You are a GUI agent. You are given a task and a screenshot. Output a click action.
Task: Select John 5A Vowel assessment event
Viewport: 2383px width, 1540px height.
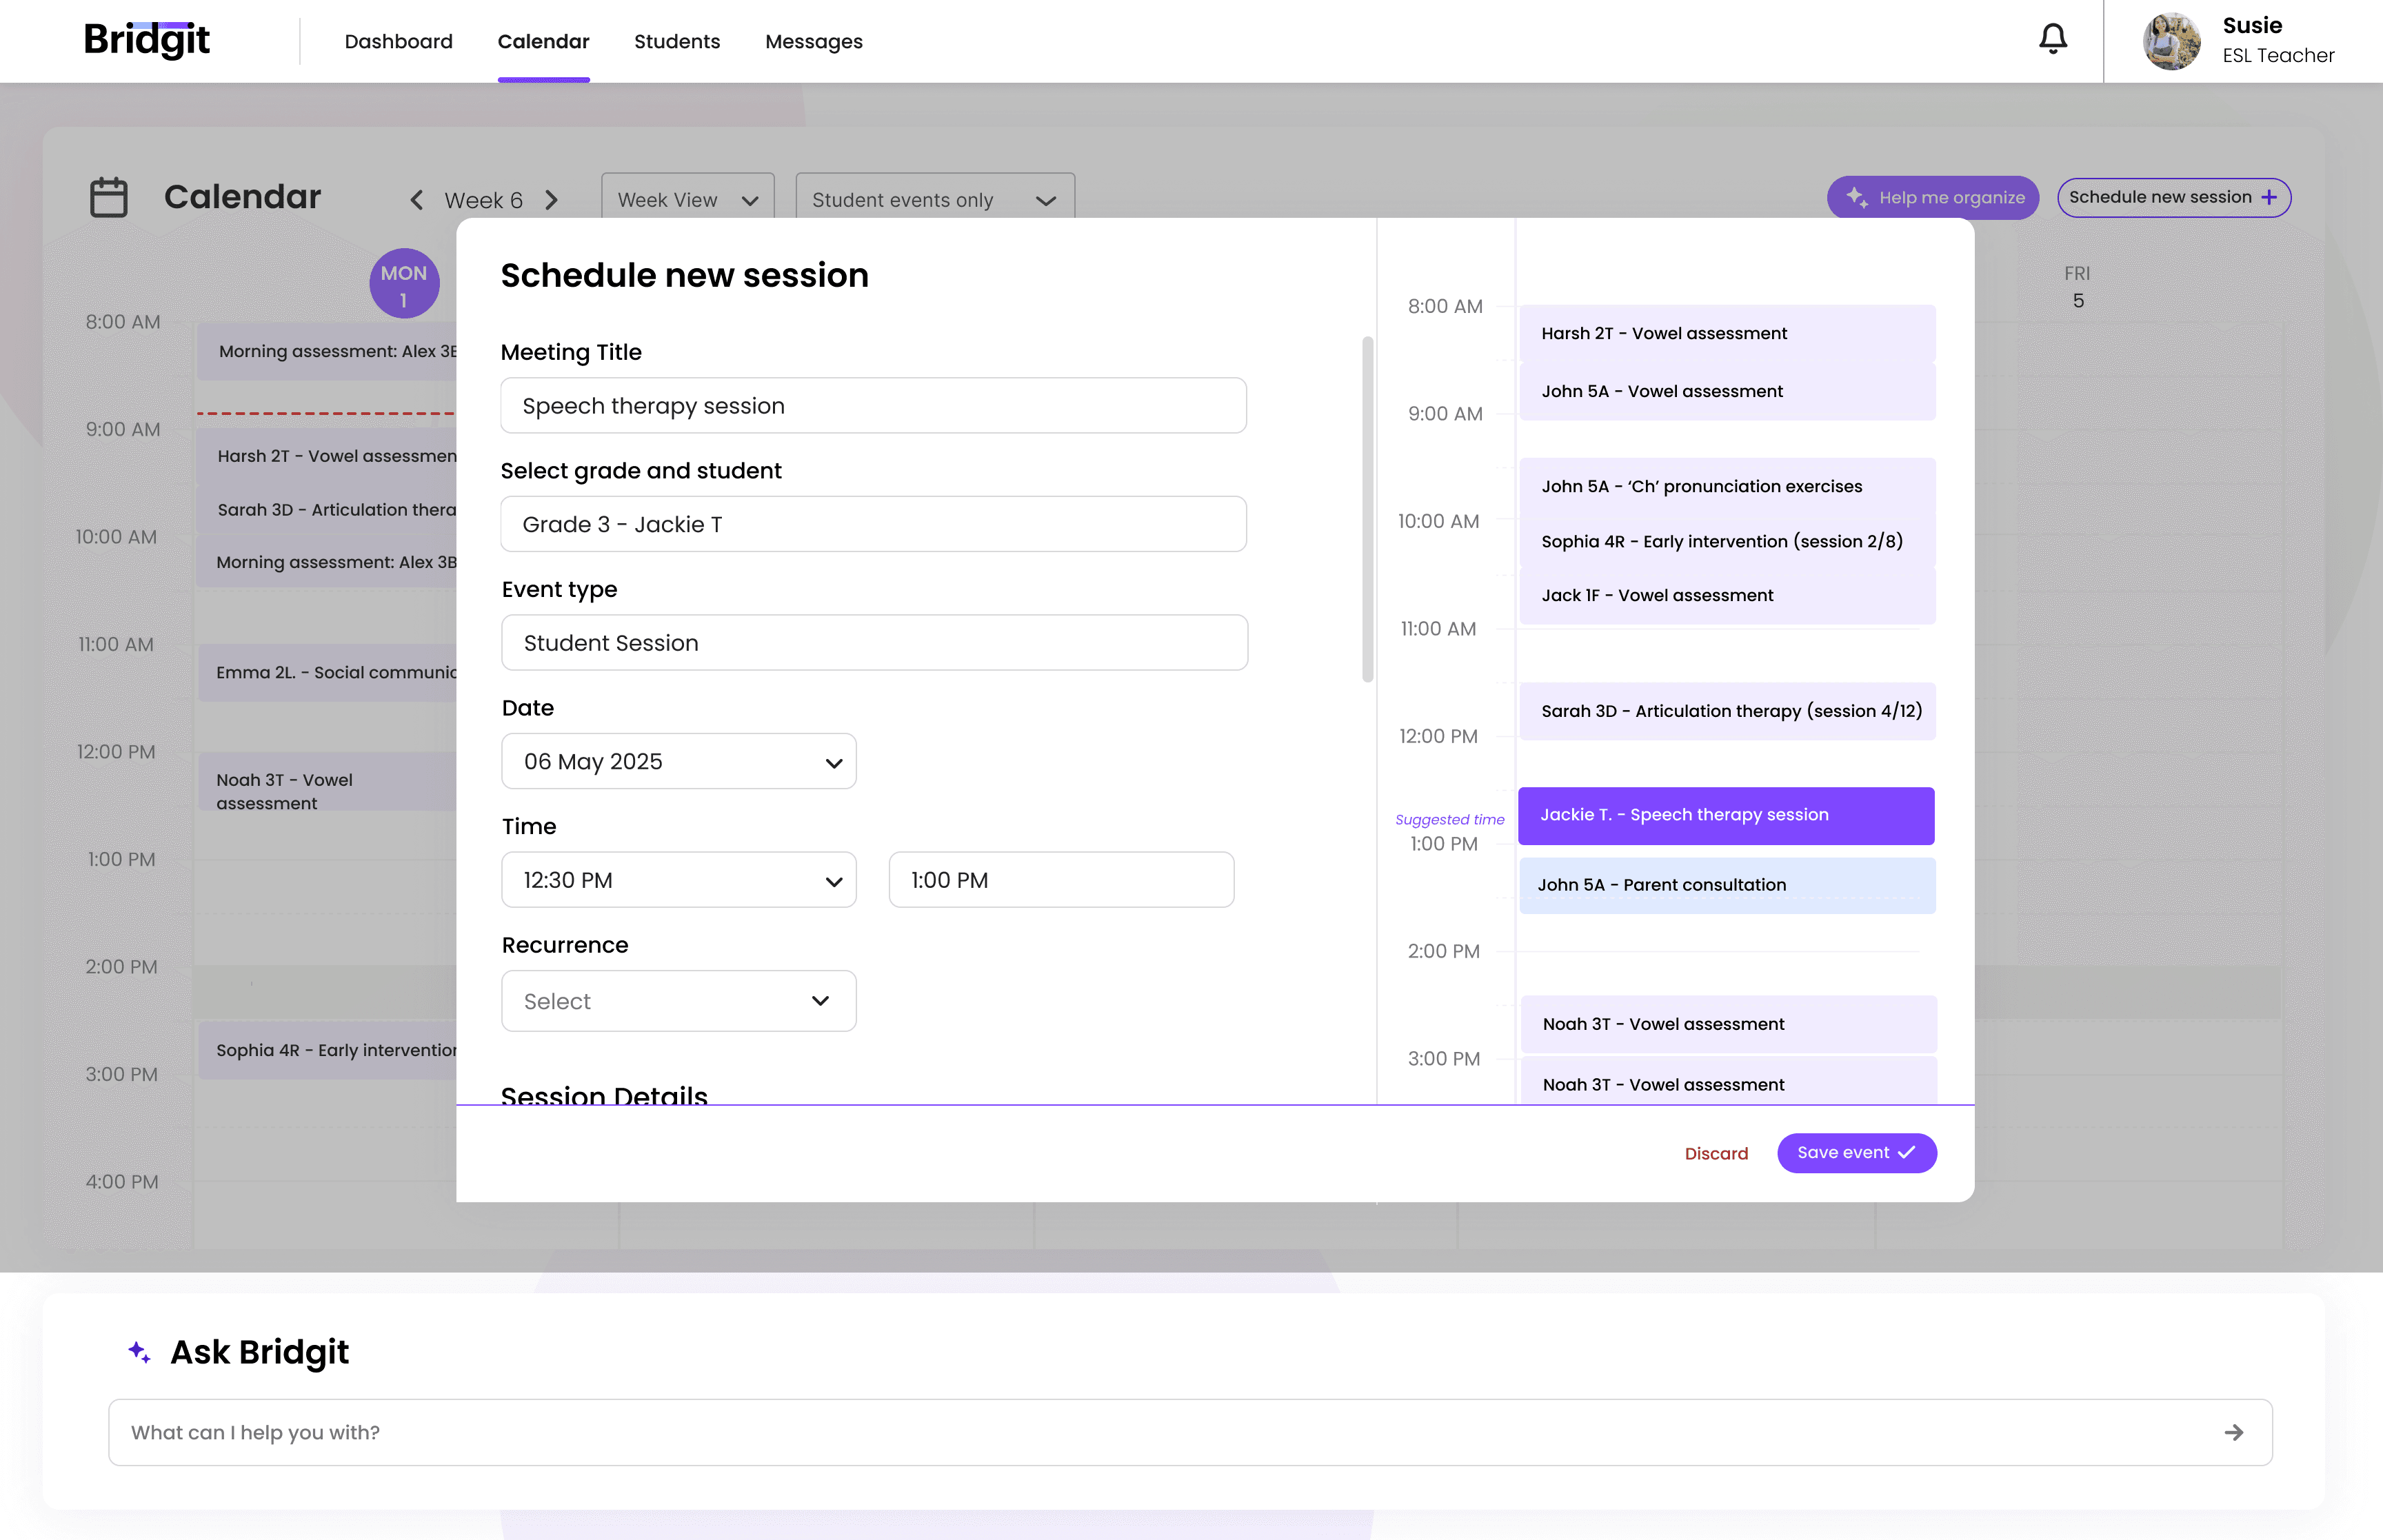point(1727,391)
